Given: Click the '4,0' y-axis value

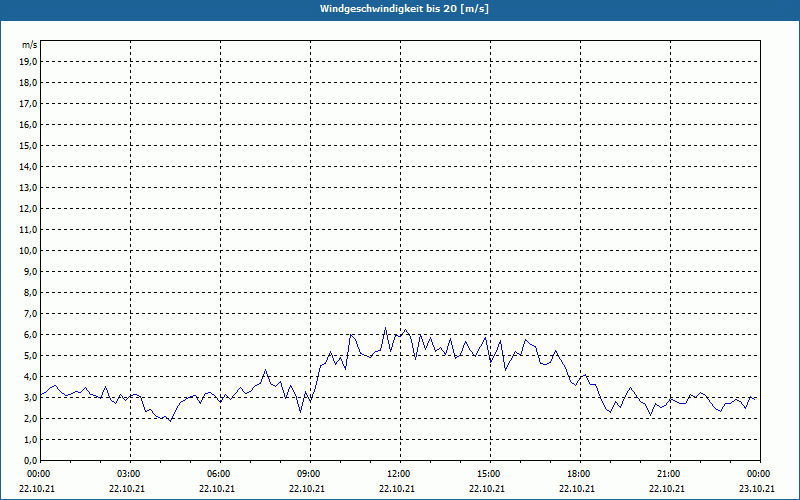Looking at the screenshot, I should pos(30,377).
